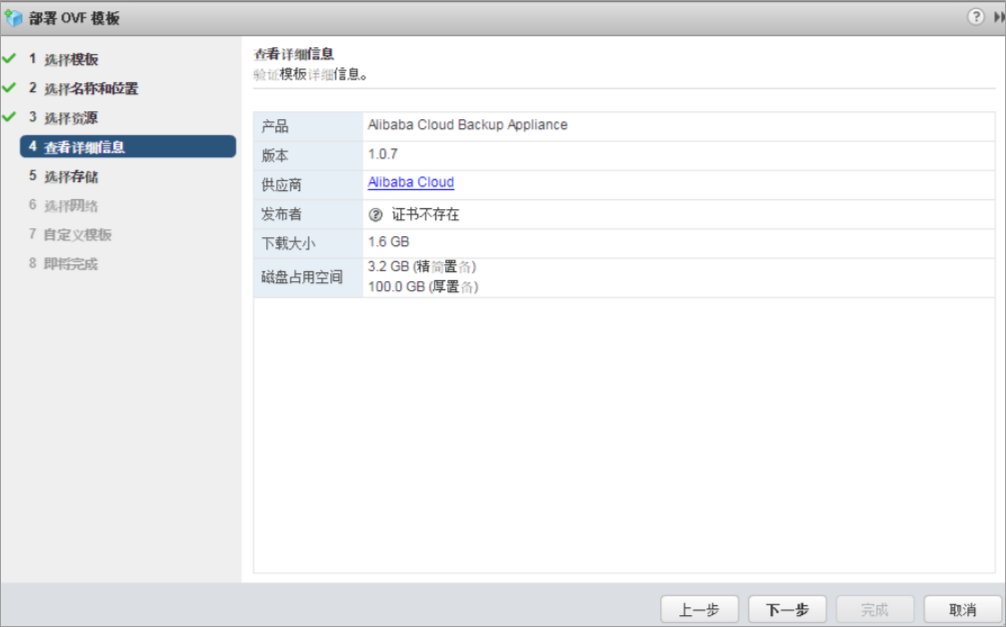Click the 下载大小 row label
Viewport: 1006px width, 627px height.
tap(288, 244)
